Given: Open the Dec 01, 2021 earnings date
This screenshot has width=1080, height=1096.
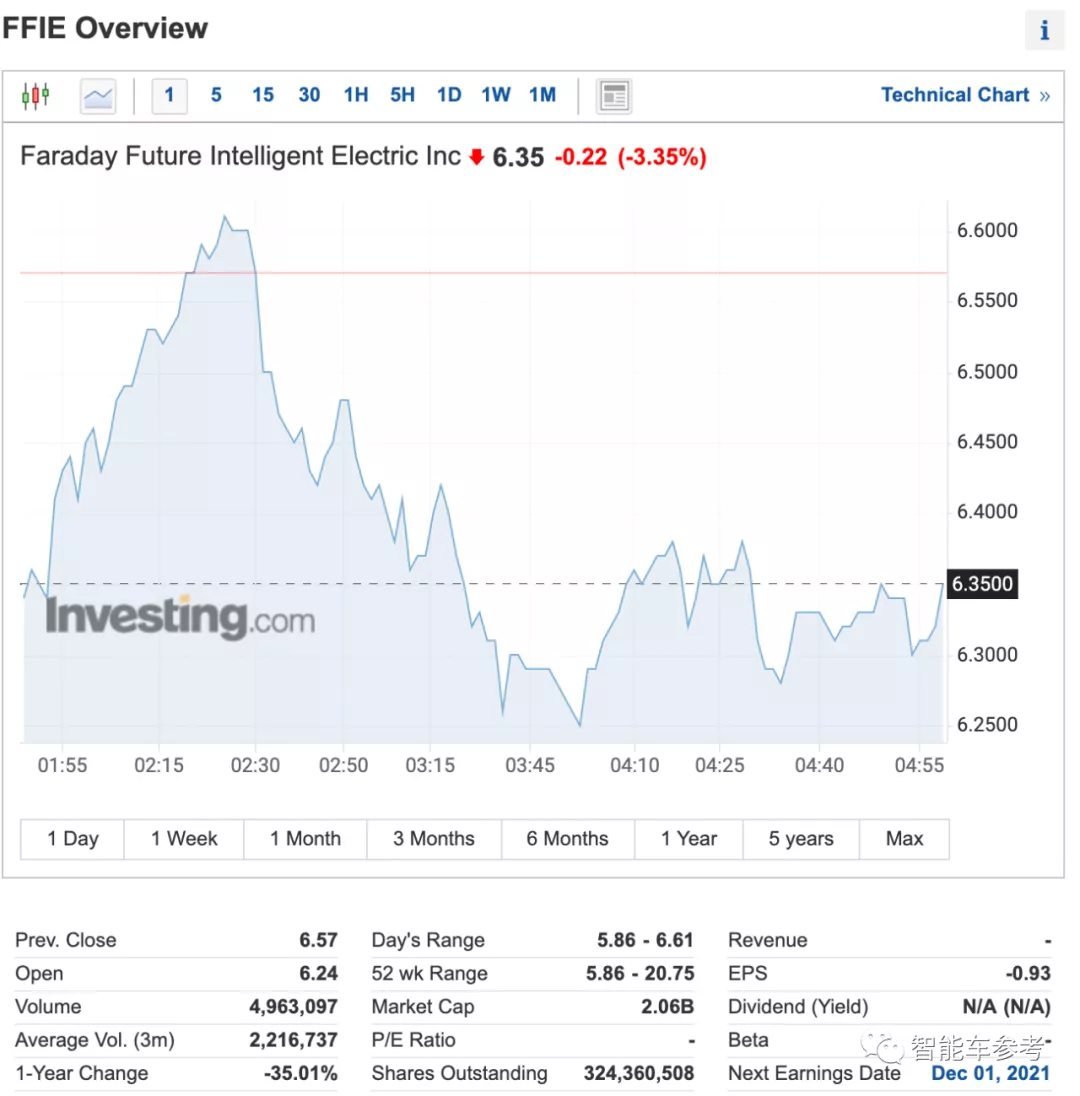Looking at the screenshot, I should 990,1073.
